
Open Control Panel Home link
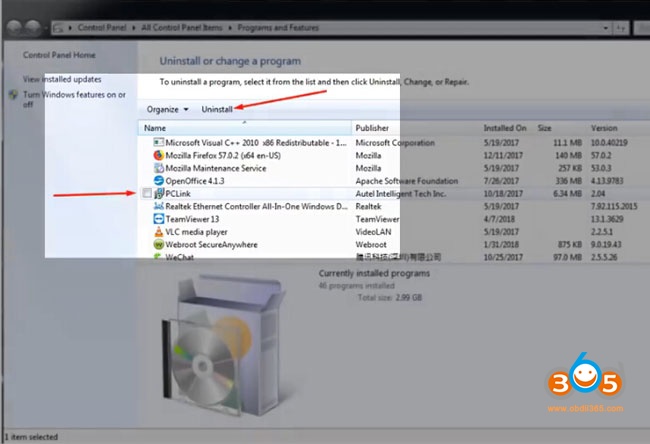59,55
